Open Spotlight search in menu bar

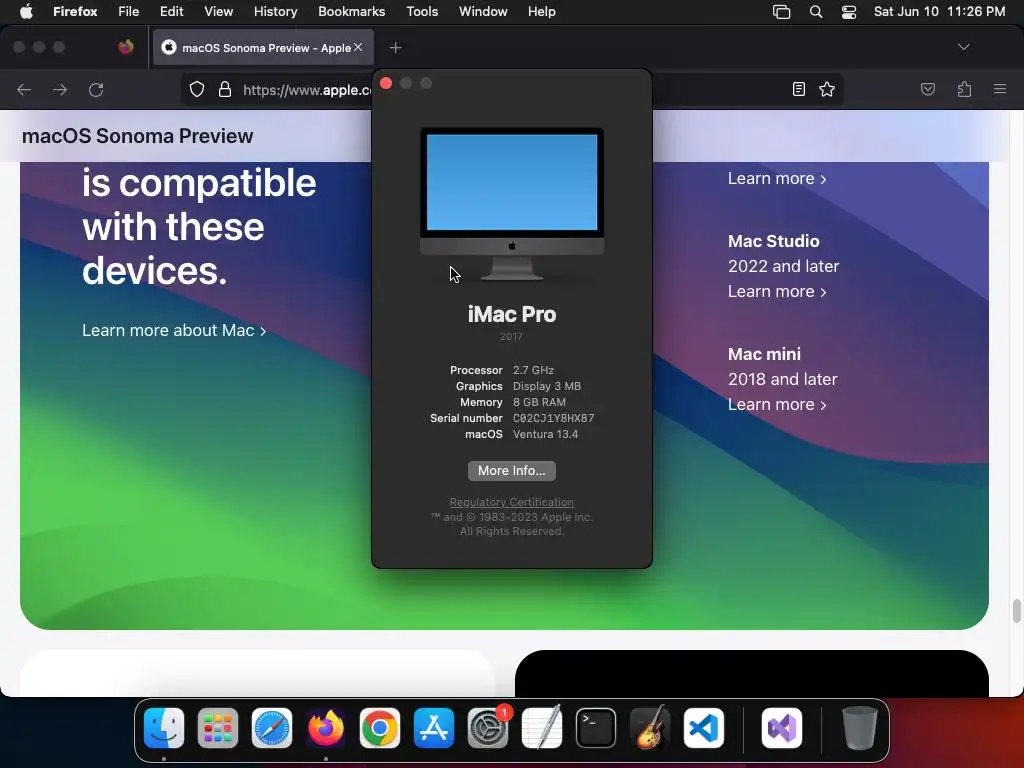tap(816, 12)
